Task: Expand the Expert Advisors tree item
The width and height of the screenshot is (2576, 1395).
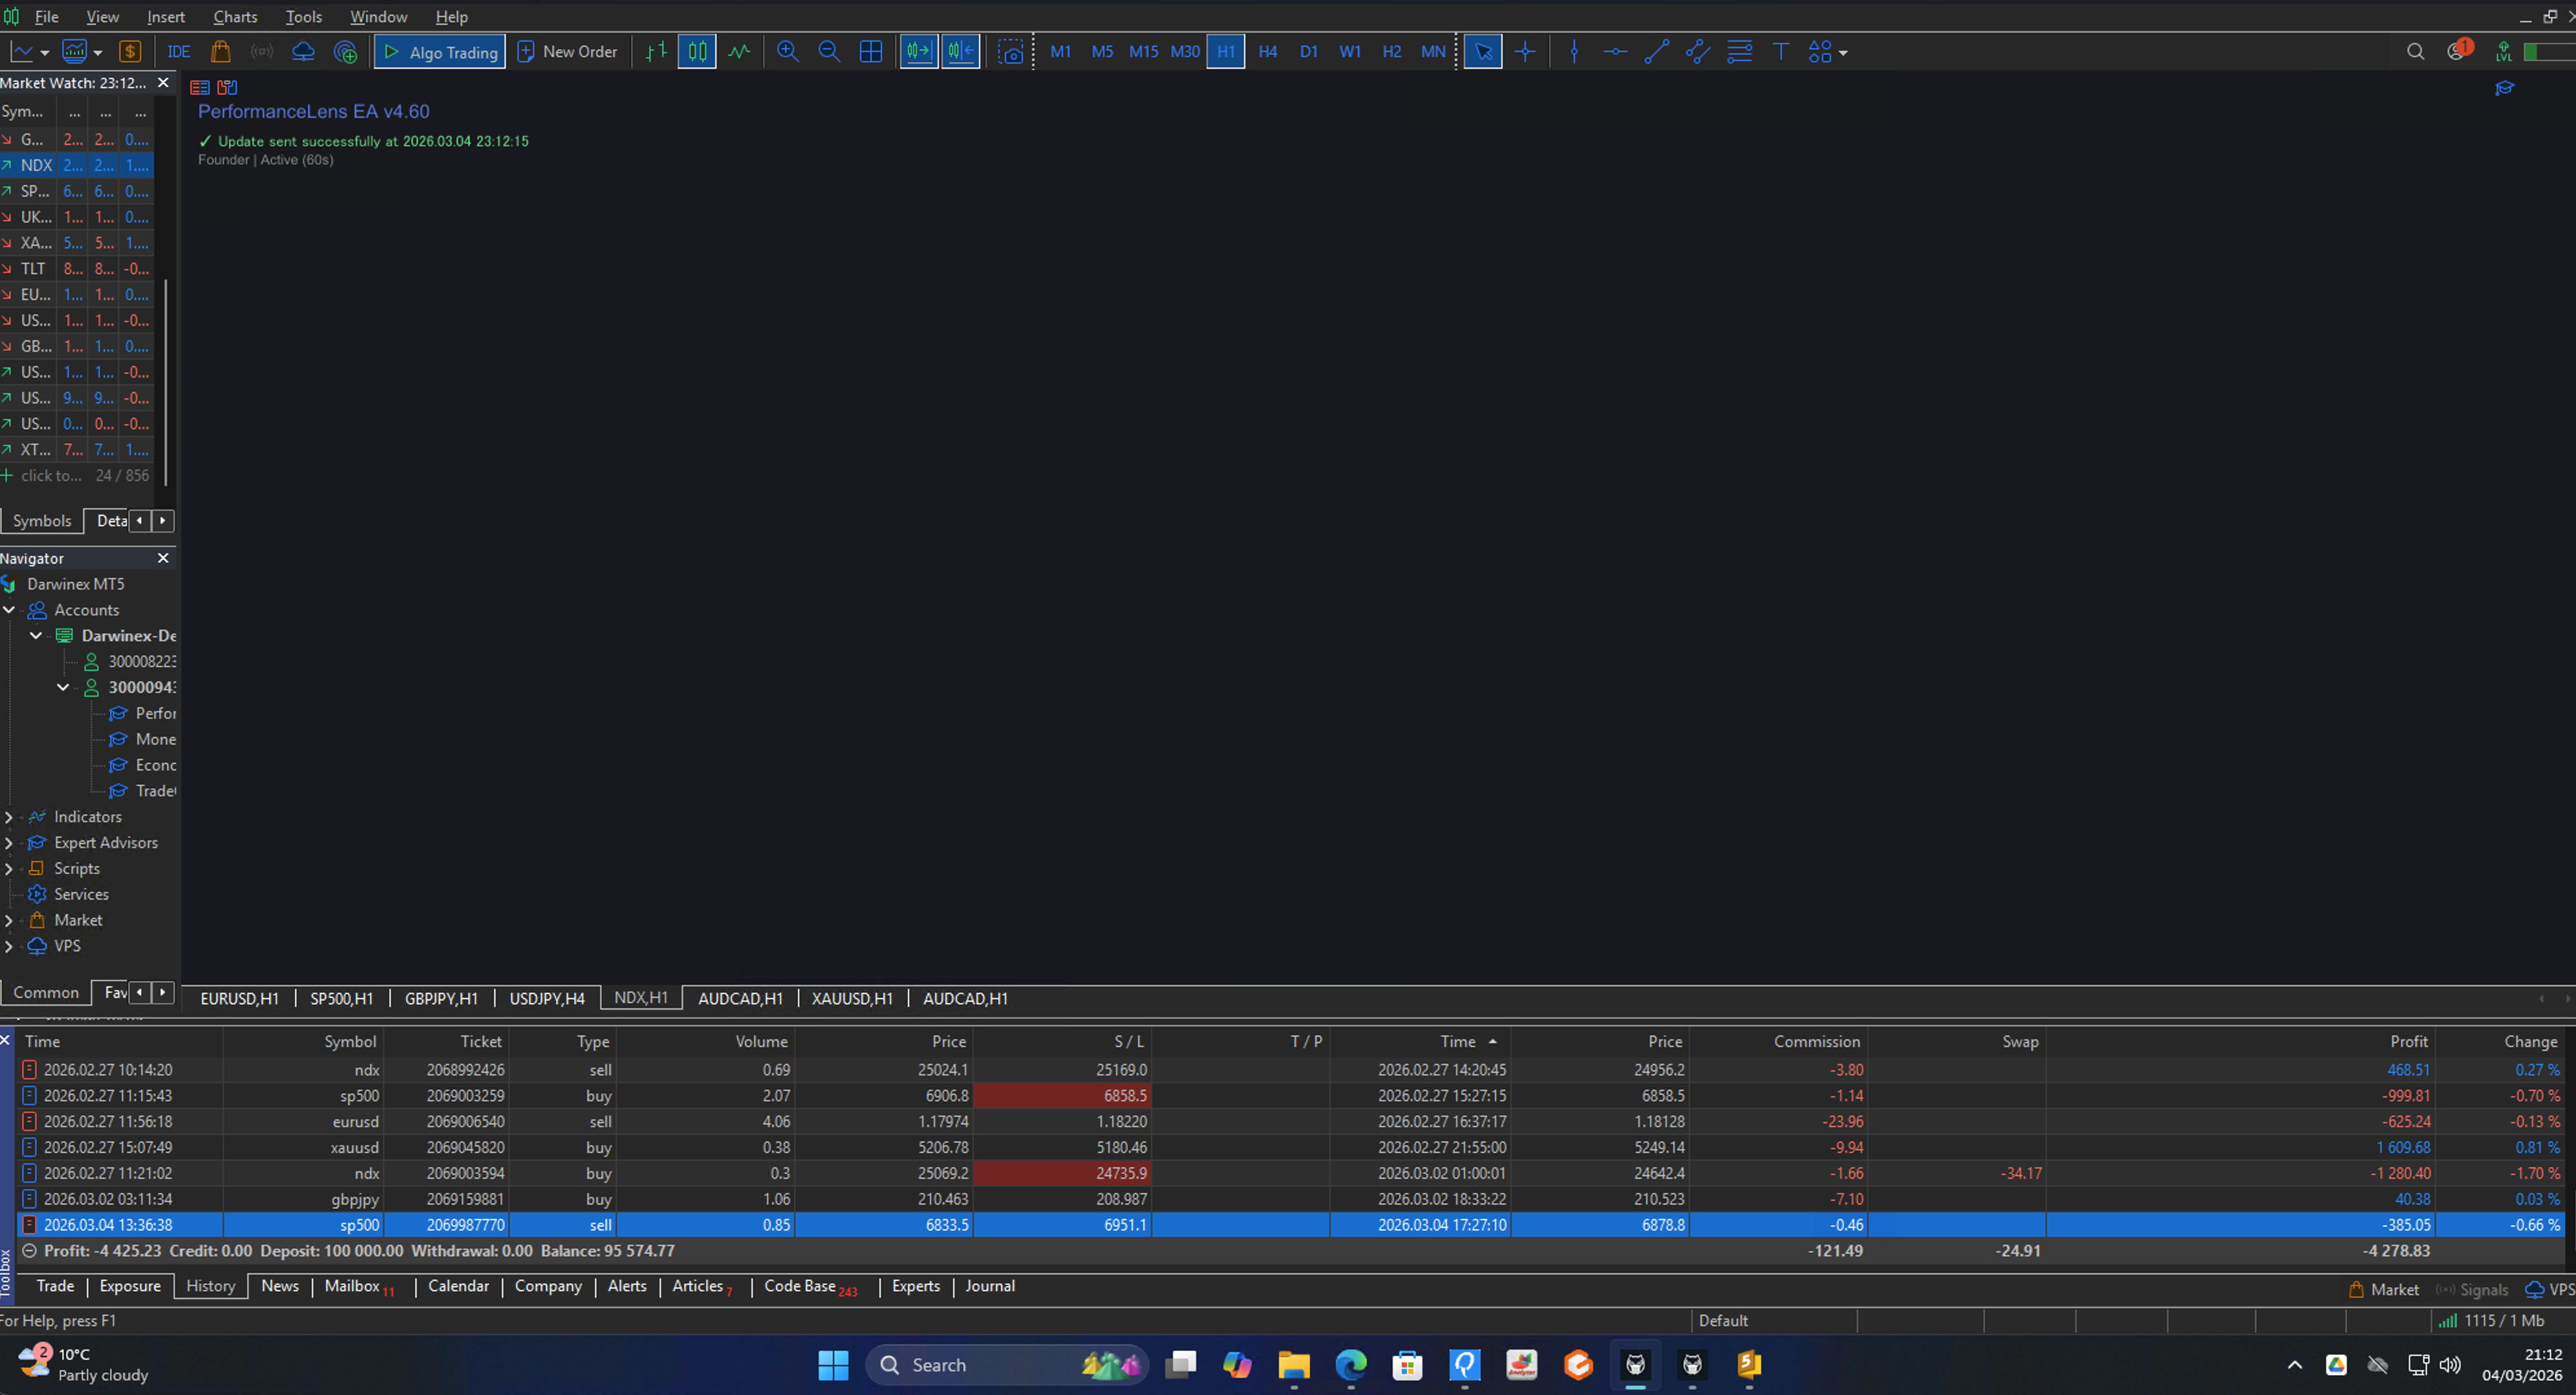Action: (x=9, y=843)
